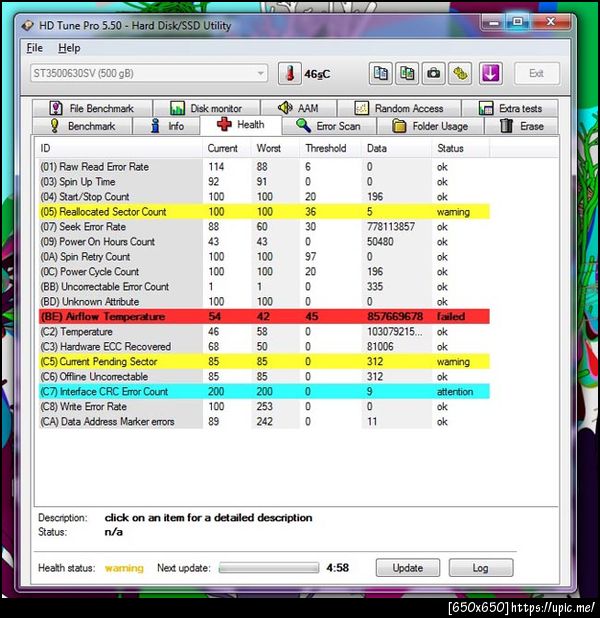Select the (C8) Write Error Rate row
600x618 pixels.
pyautogui.click(x=264, y=406)
